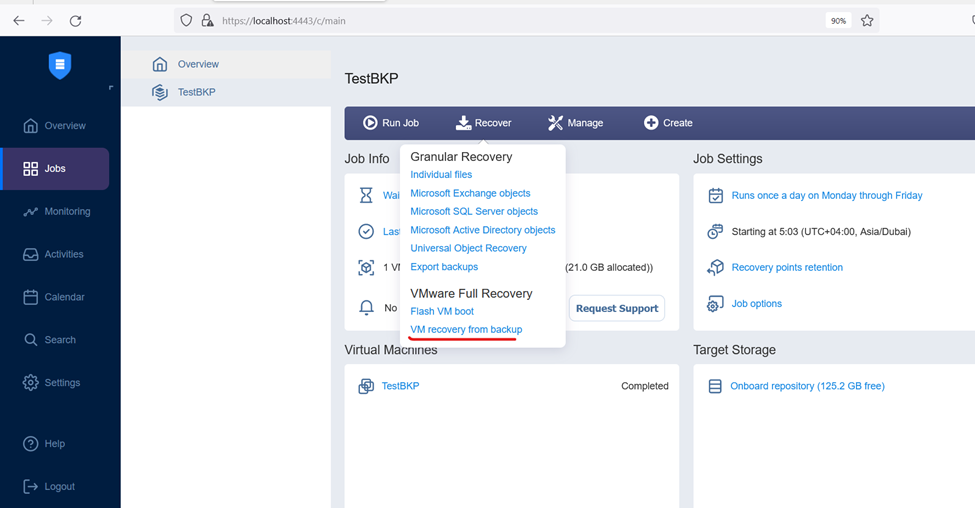Select Individual files recovery option

pyautogui.click(x=441, y=175)
